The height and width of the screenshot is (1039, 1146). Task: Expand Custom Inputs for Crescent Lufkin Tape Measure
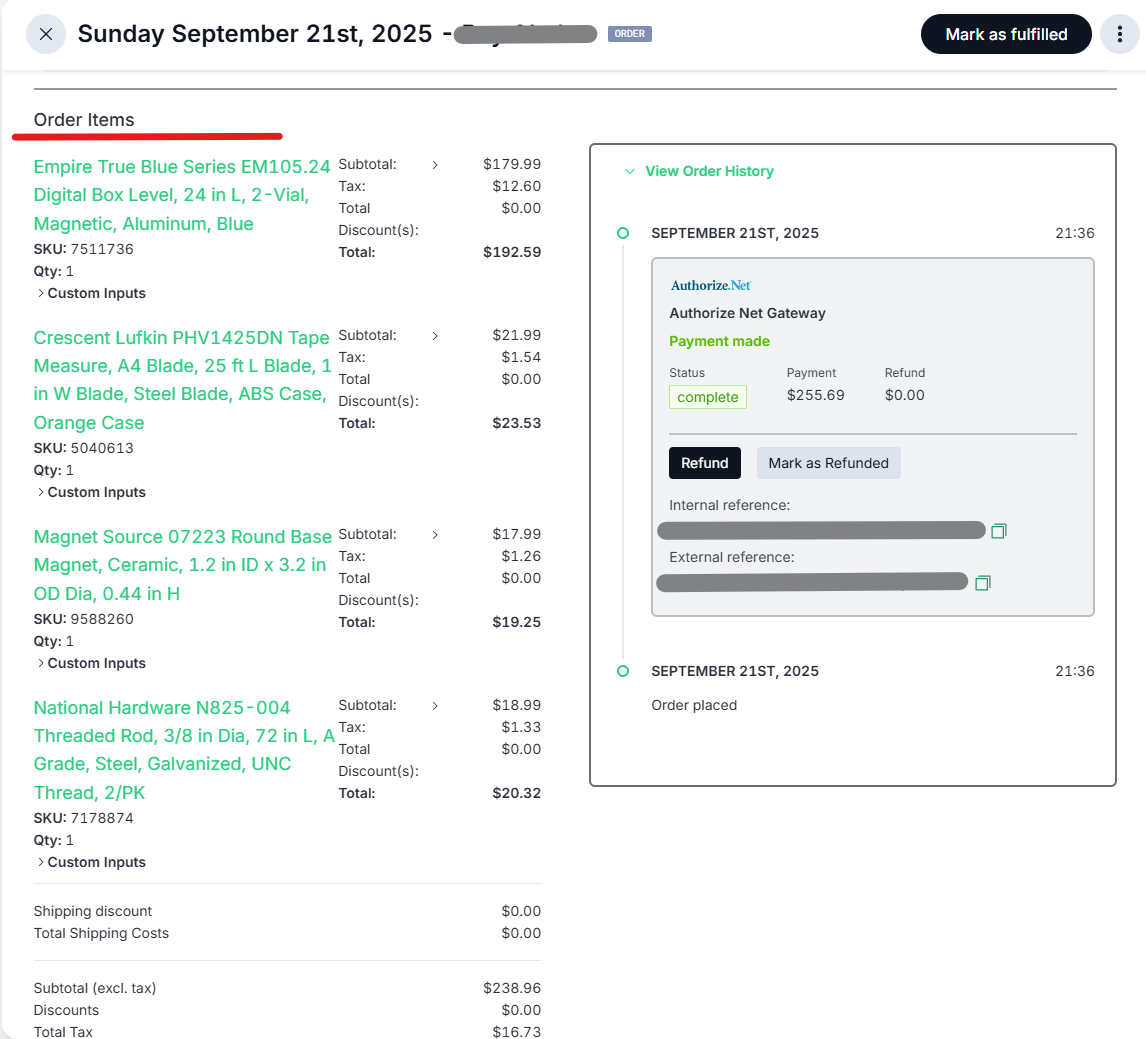pos(91,492)
